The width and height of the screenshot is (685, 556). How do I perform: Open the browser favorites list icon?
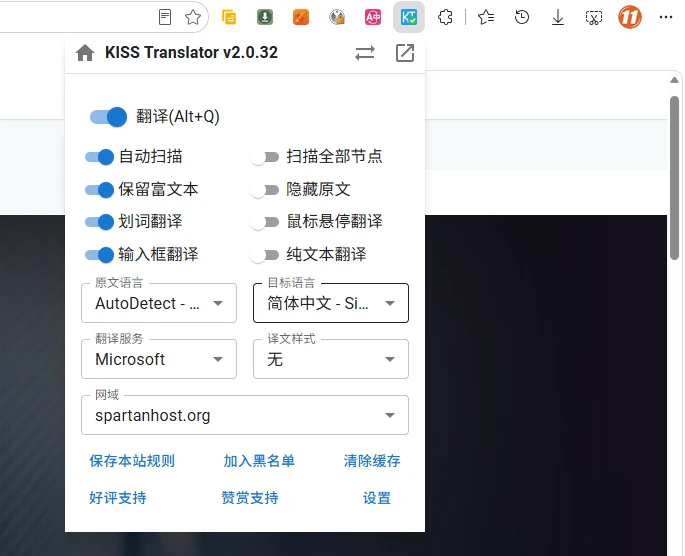pos(486,17)
